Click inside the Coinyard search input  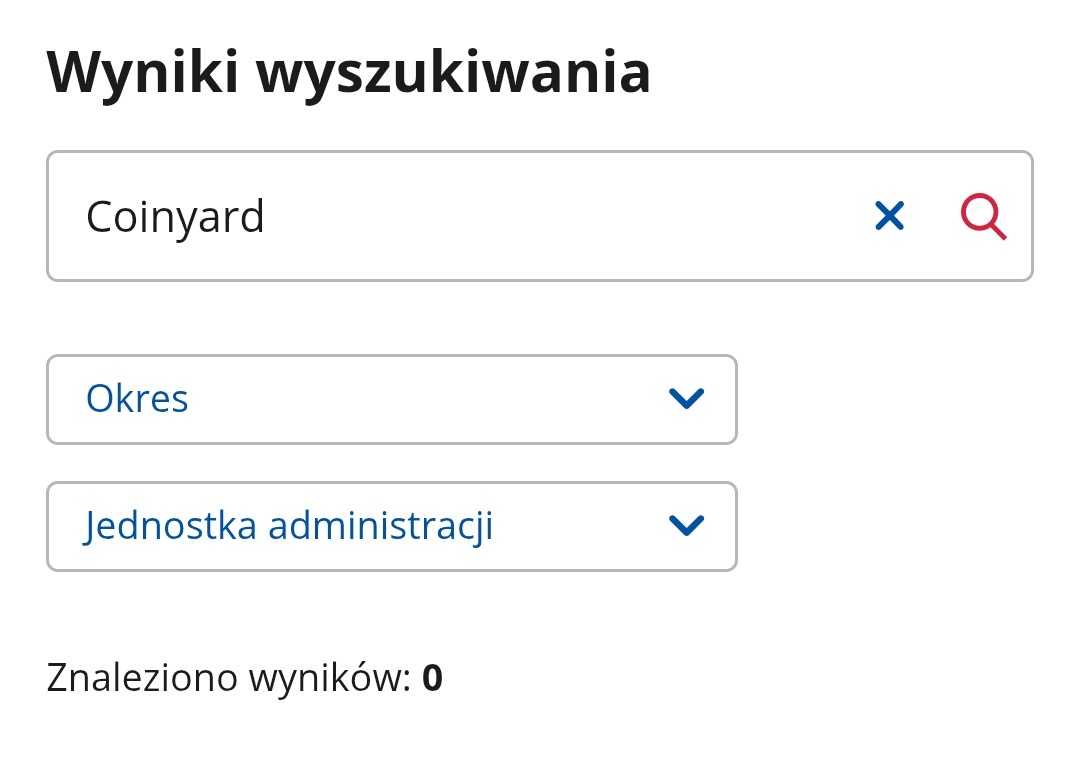450,216
